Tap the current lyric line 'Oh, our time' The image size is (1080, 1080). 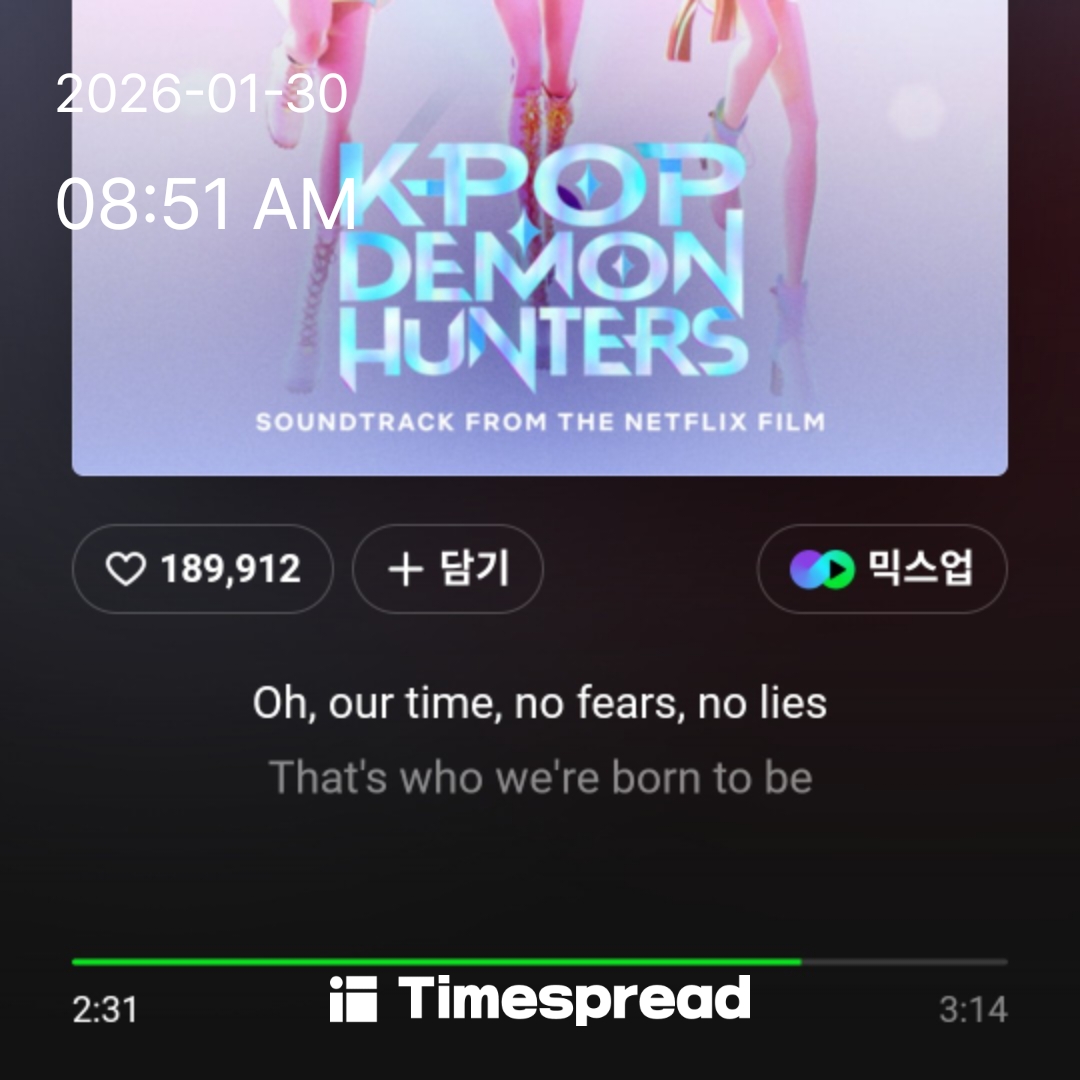(540, 703)
